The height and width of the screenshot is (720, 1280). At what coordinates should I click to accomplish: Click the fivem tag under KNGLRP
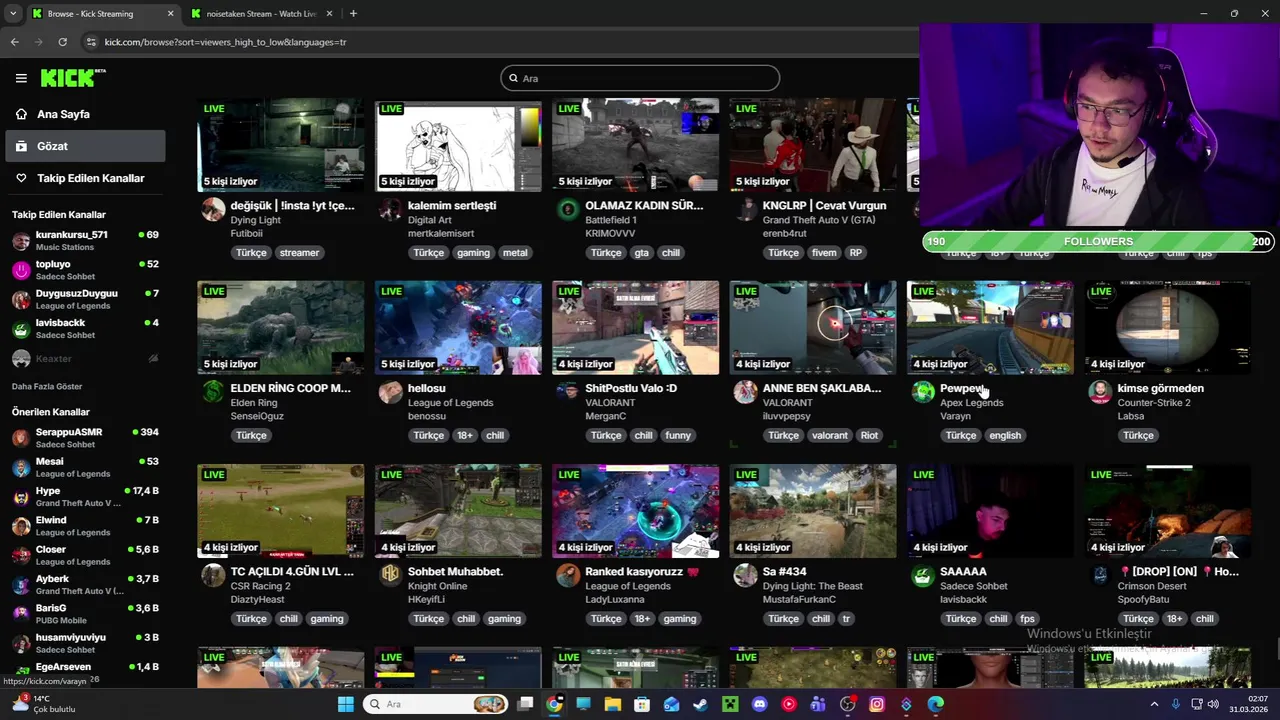coord(824,253)
